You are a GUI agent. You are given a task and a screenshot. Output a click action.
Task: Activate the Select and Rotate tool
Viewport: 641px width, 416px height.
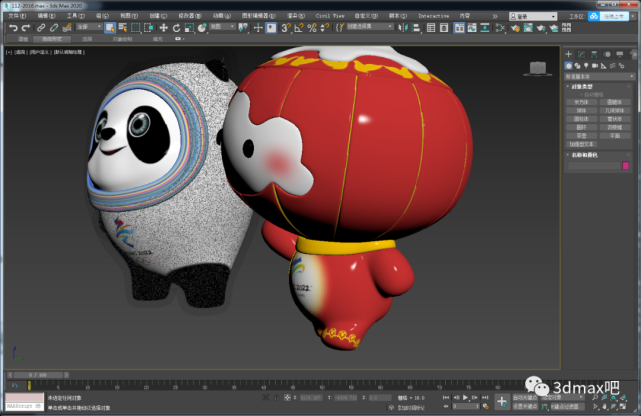pos(176,28)
